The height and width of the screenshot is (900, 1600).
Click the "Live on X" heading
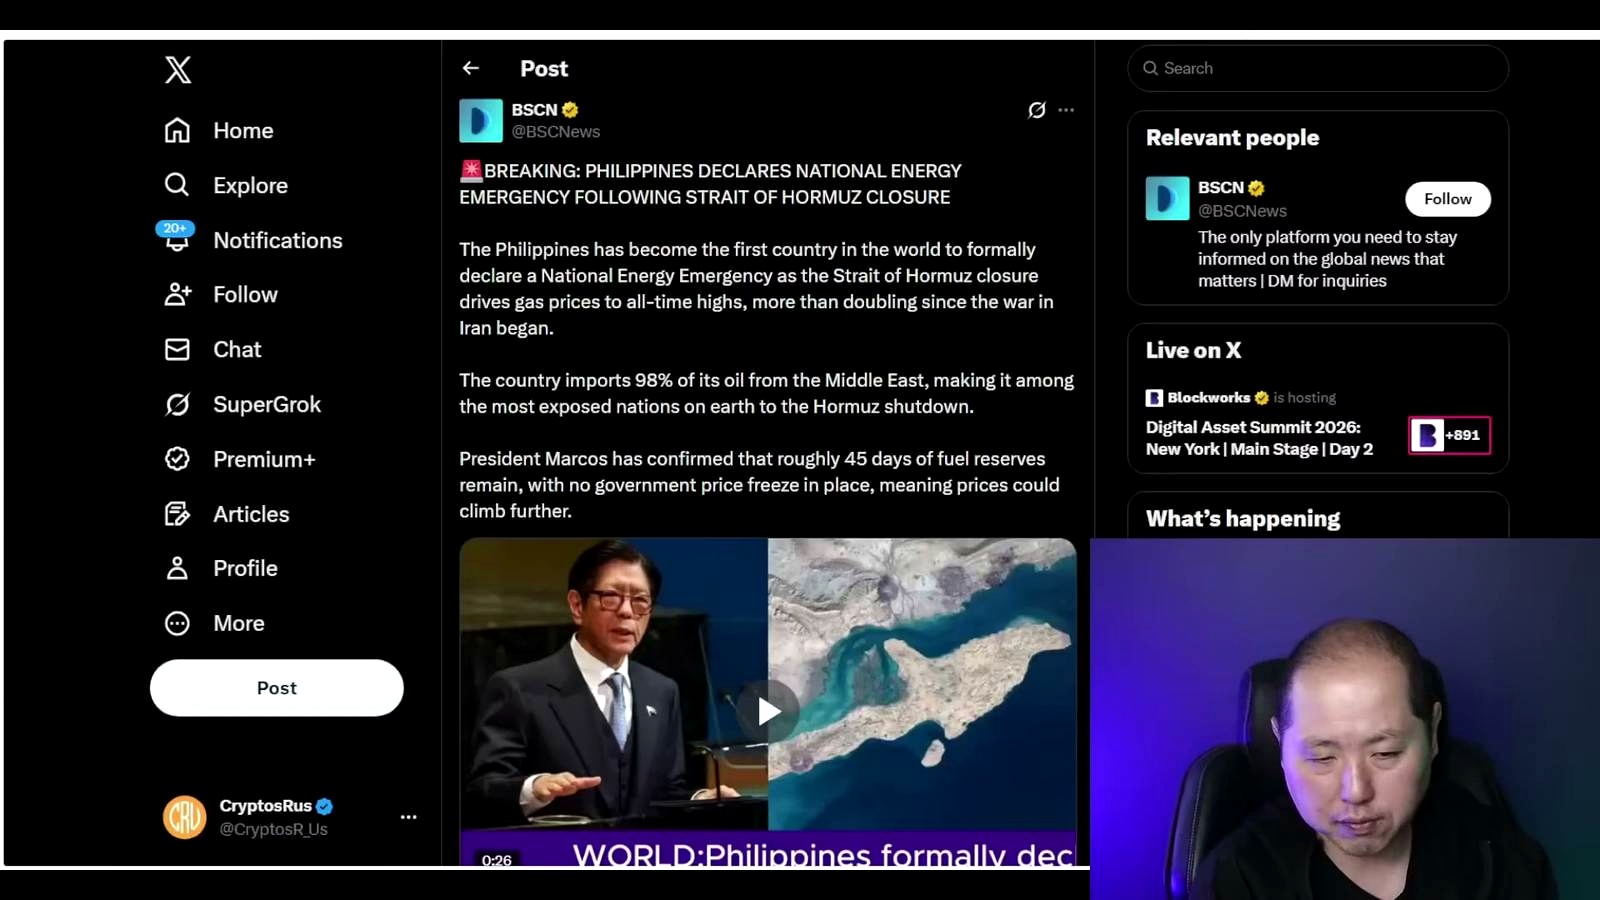1194,350
